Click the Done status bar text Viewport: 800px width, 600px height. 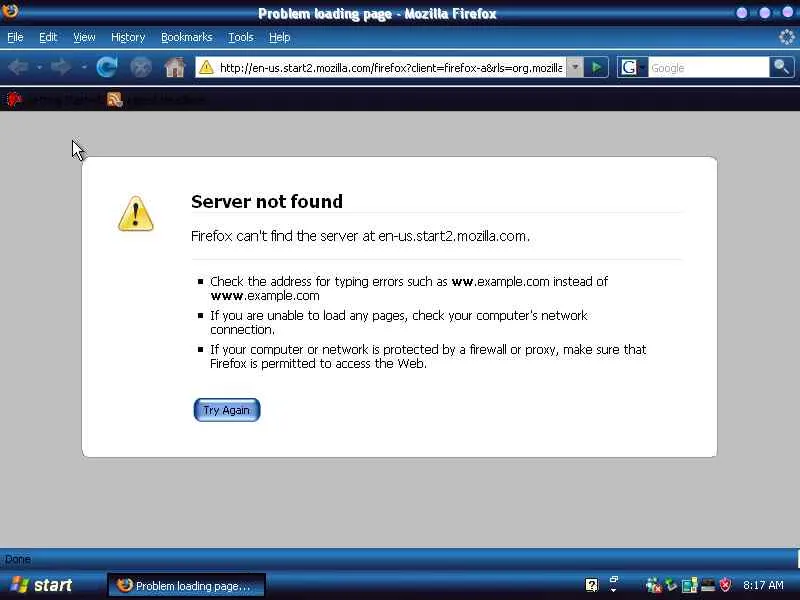point(18,559)
